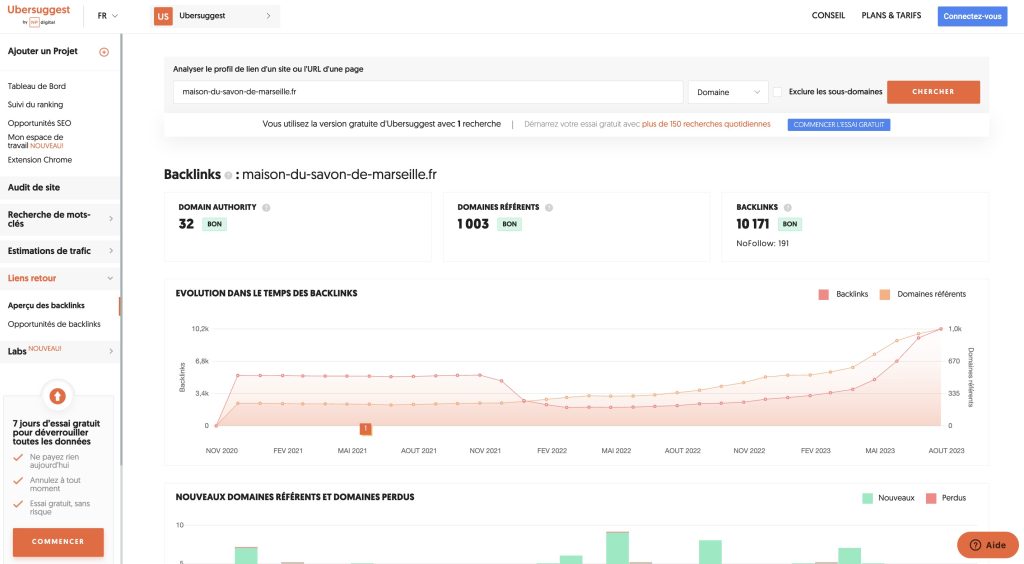Click the help icon beside Domain Authority
Viewport: 1024px width, 564px height.
coord(266,208)
